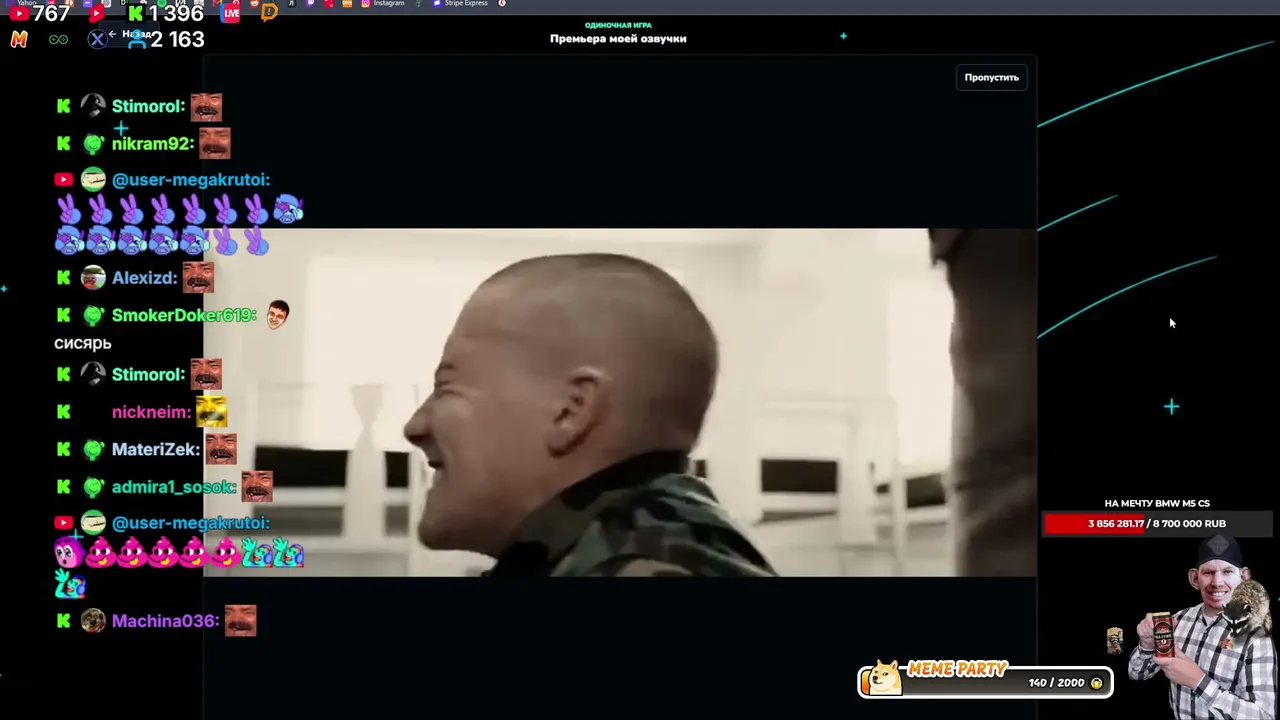The height and width of the screenshot is (720, 1280).
Task: Click the Kick badge next to nickneim
Action: (x=63, y=411)
